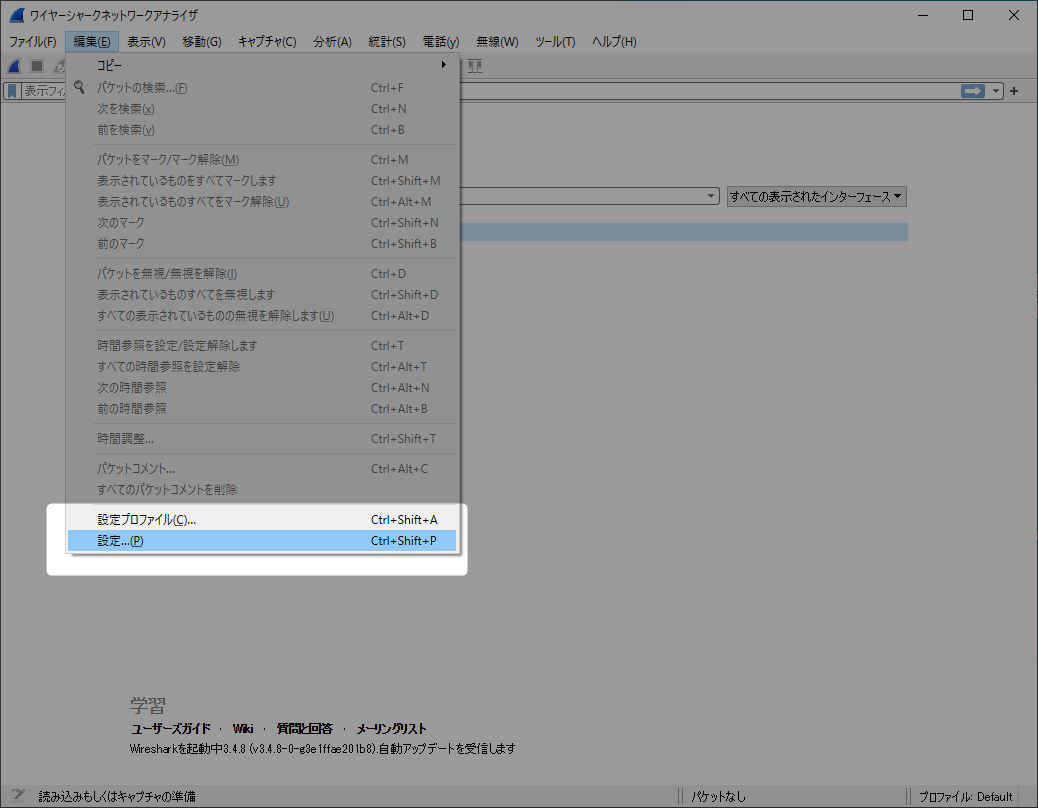Choose パケットをマーク/マーク解除(M) item
1038x808 pixels.
(261, 159)
